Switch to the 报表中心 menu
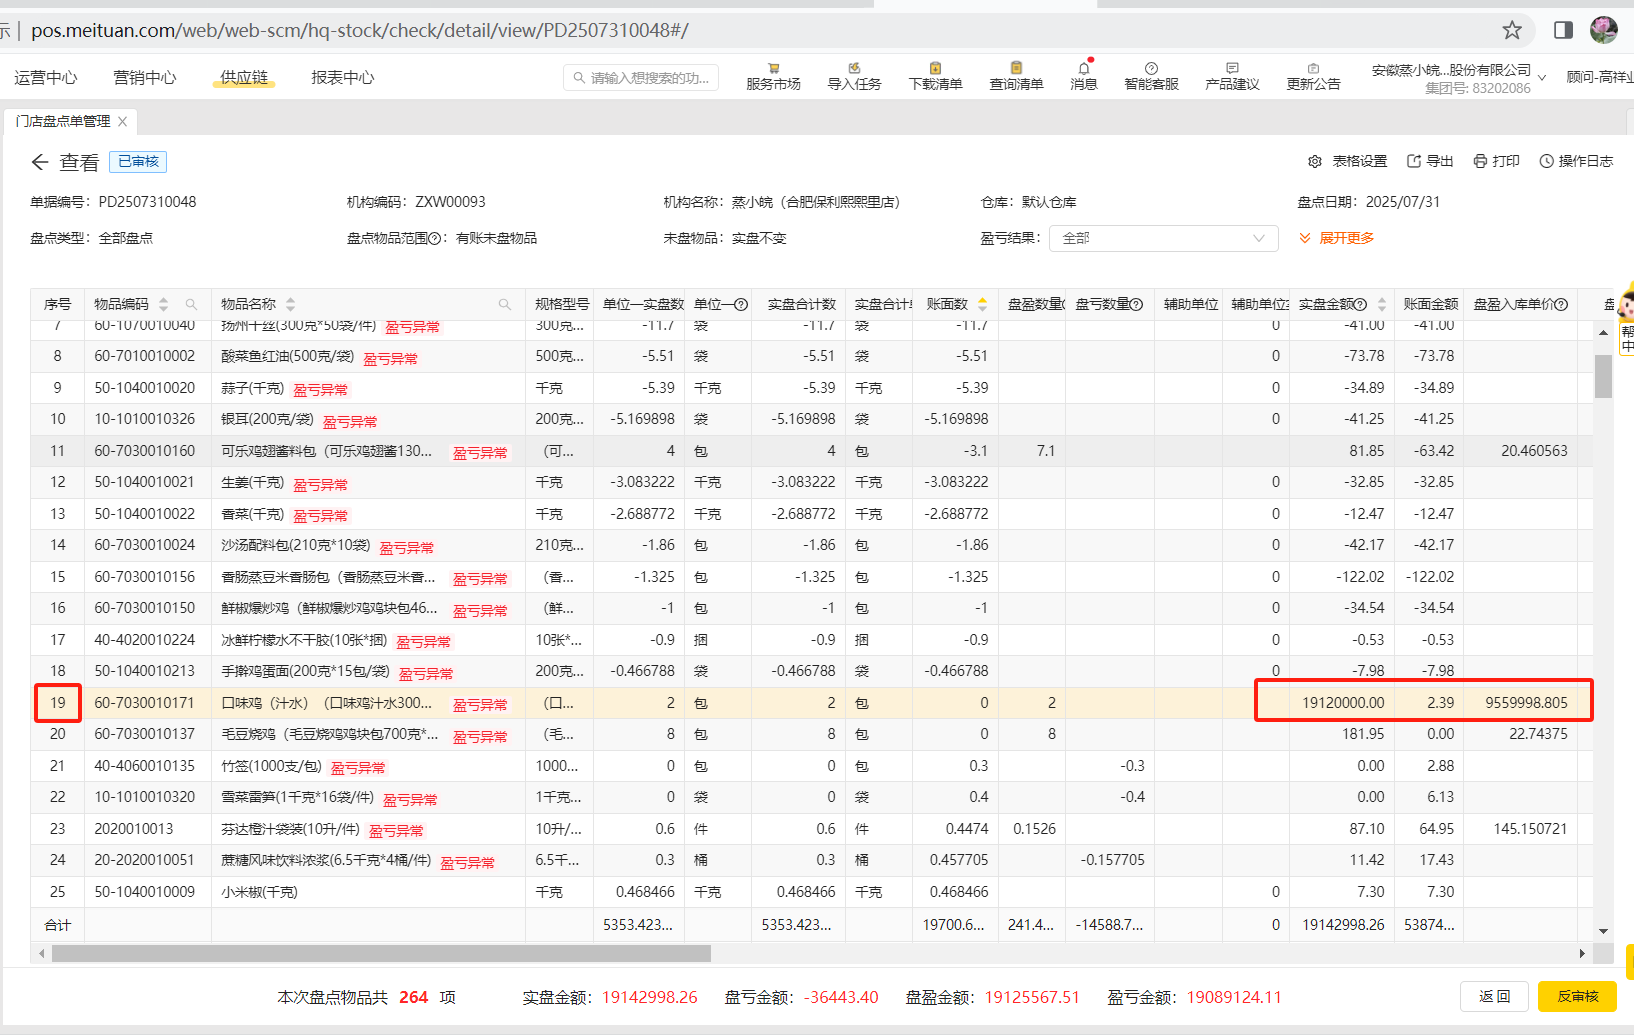Screen dimensions: 1634x1035 pos(342,78)
